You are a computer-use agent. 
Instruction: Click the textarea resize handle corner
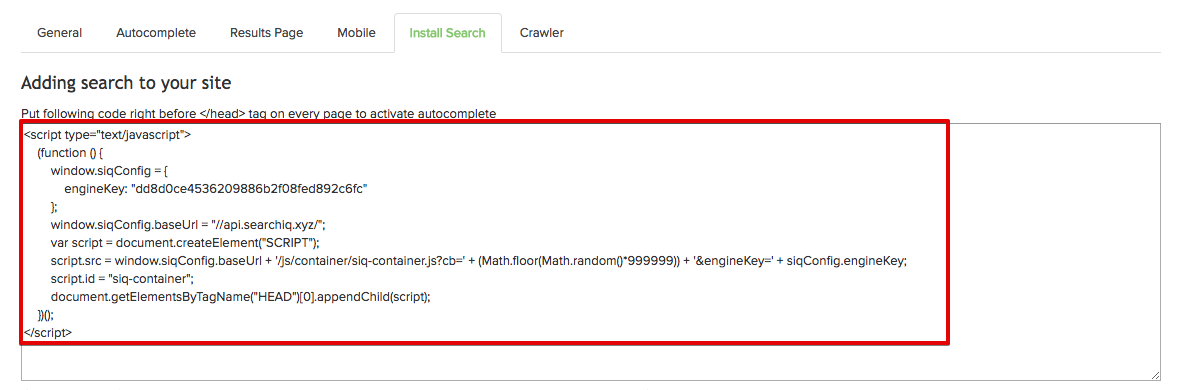1155,375
